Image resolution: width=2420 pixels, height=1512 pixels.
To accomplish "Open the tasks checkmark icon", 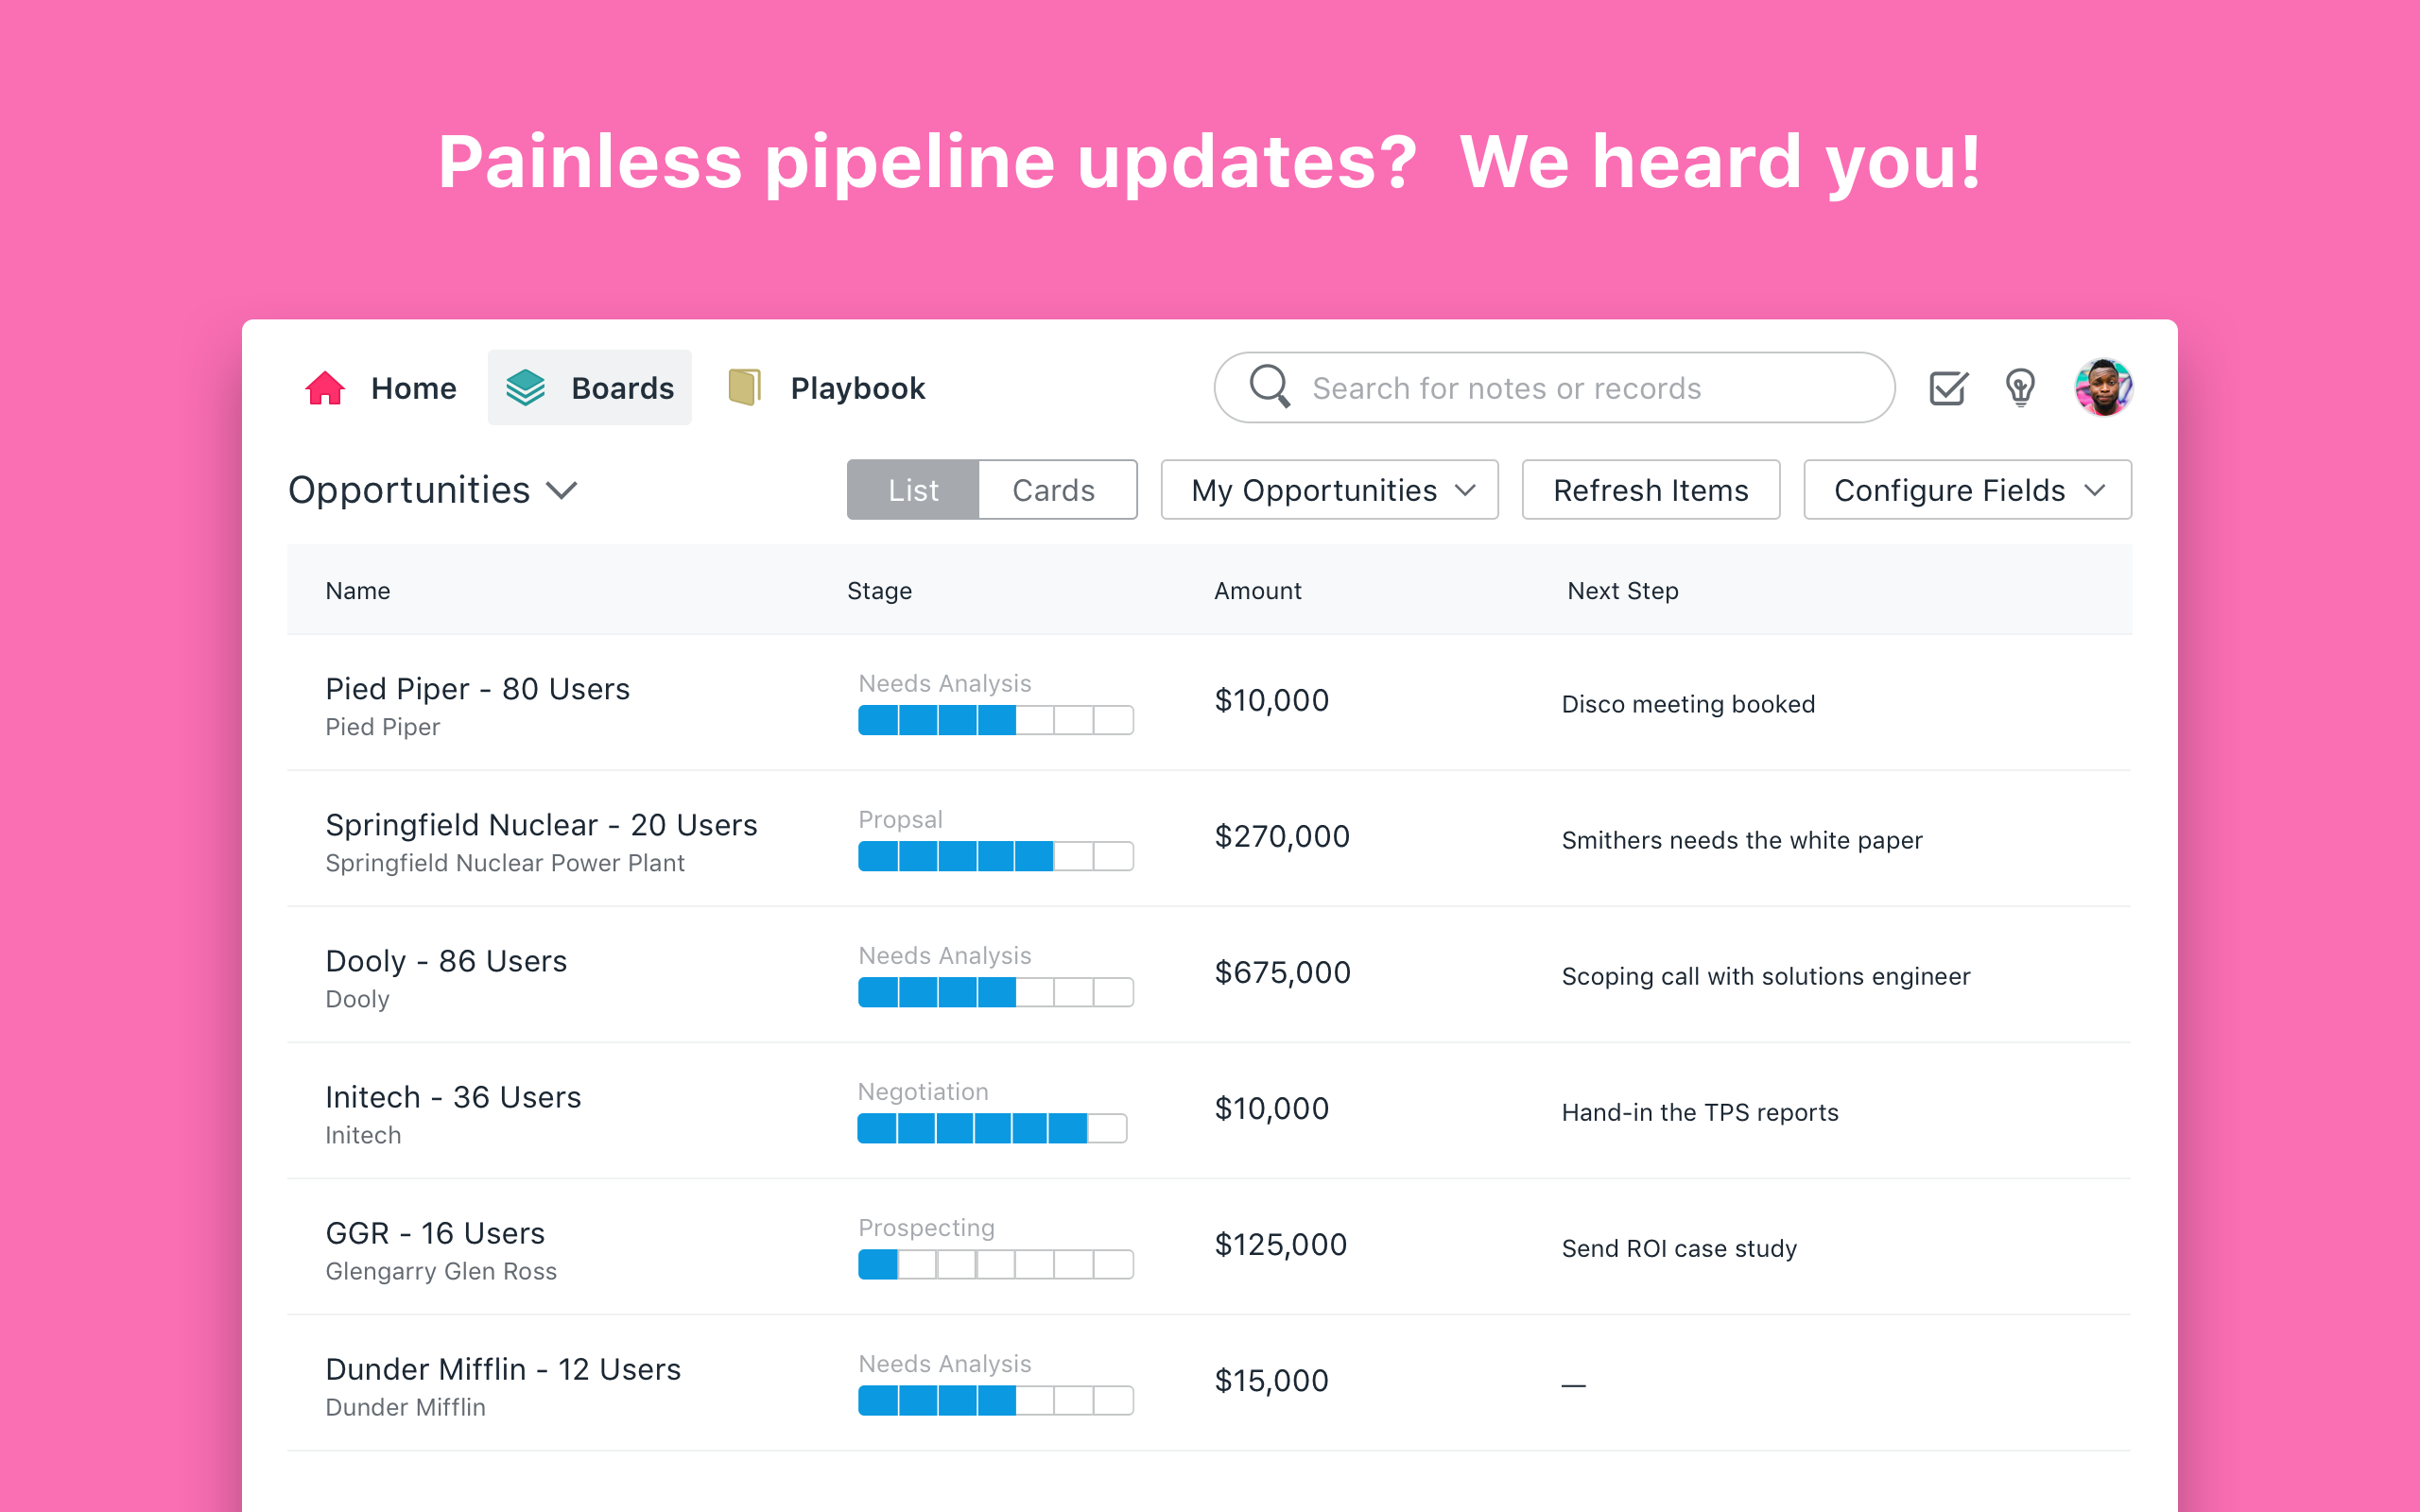I will pos(1948,388).
